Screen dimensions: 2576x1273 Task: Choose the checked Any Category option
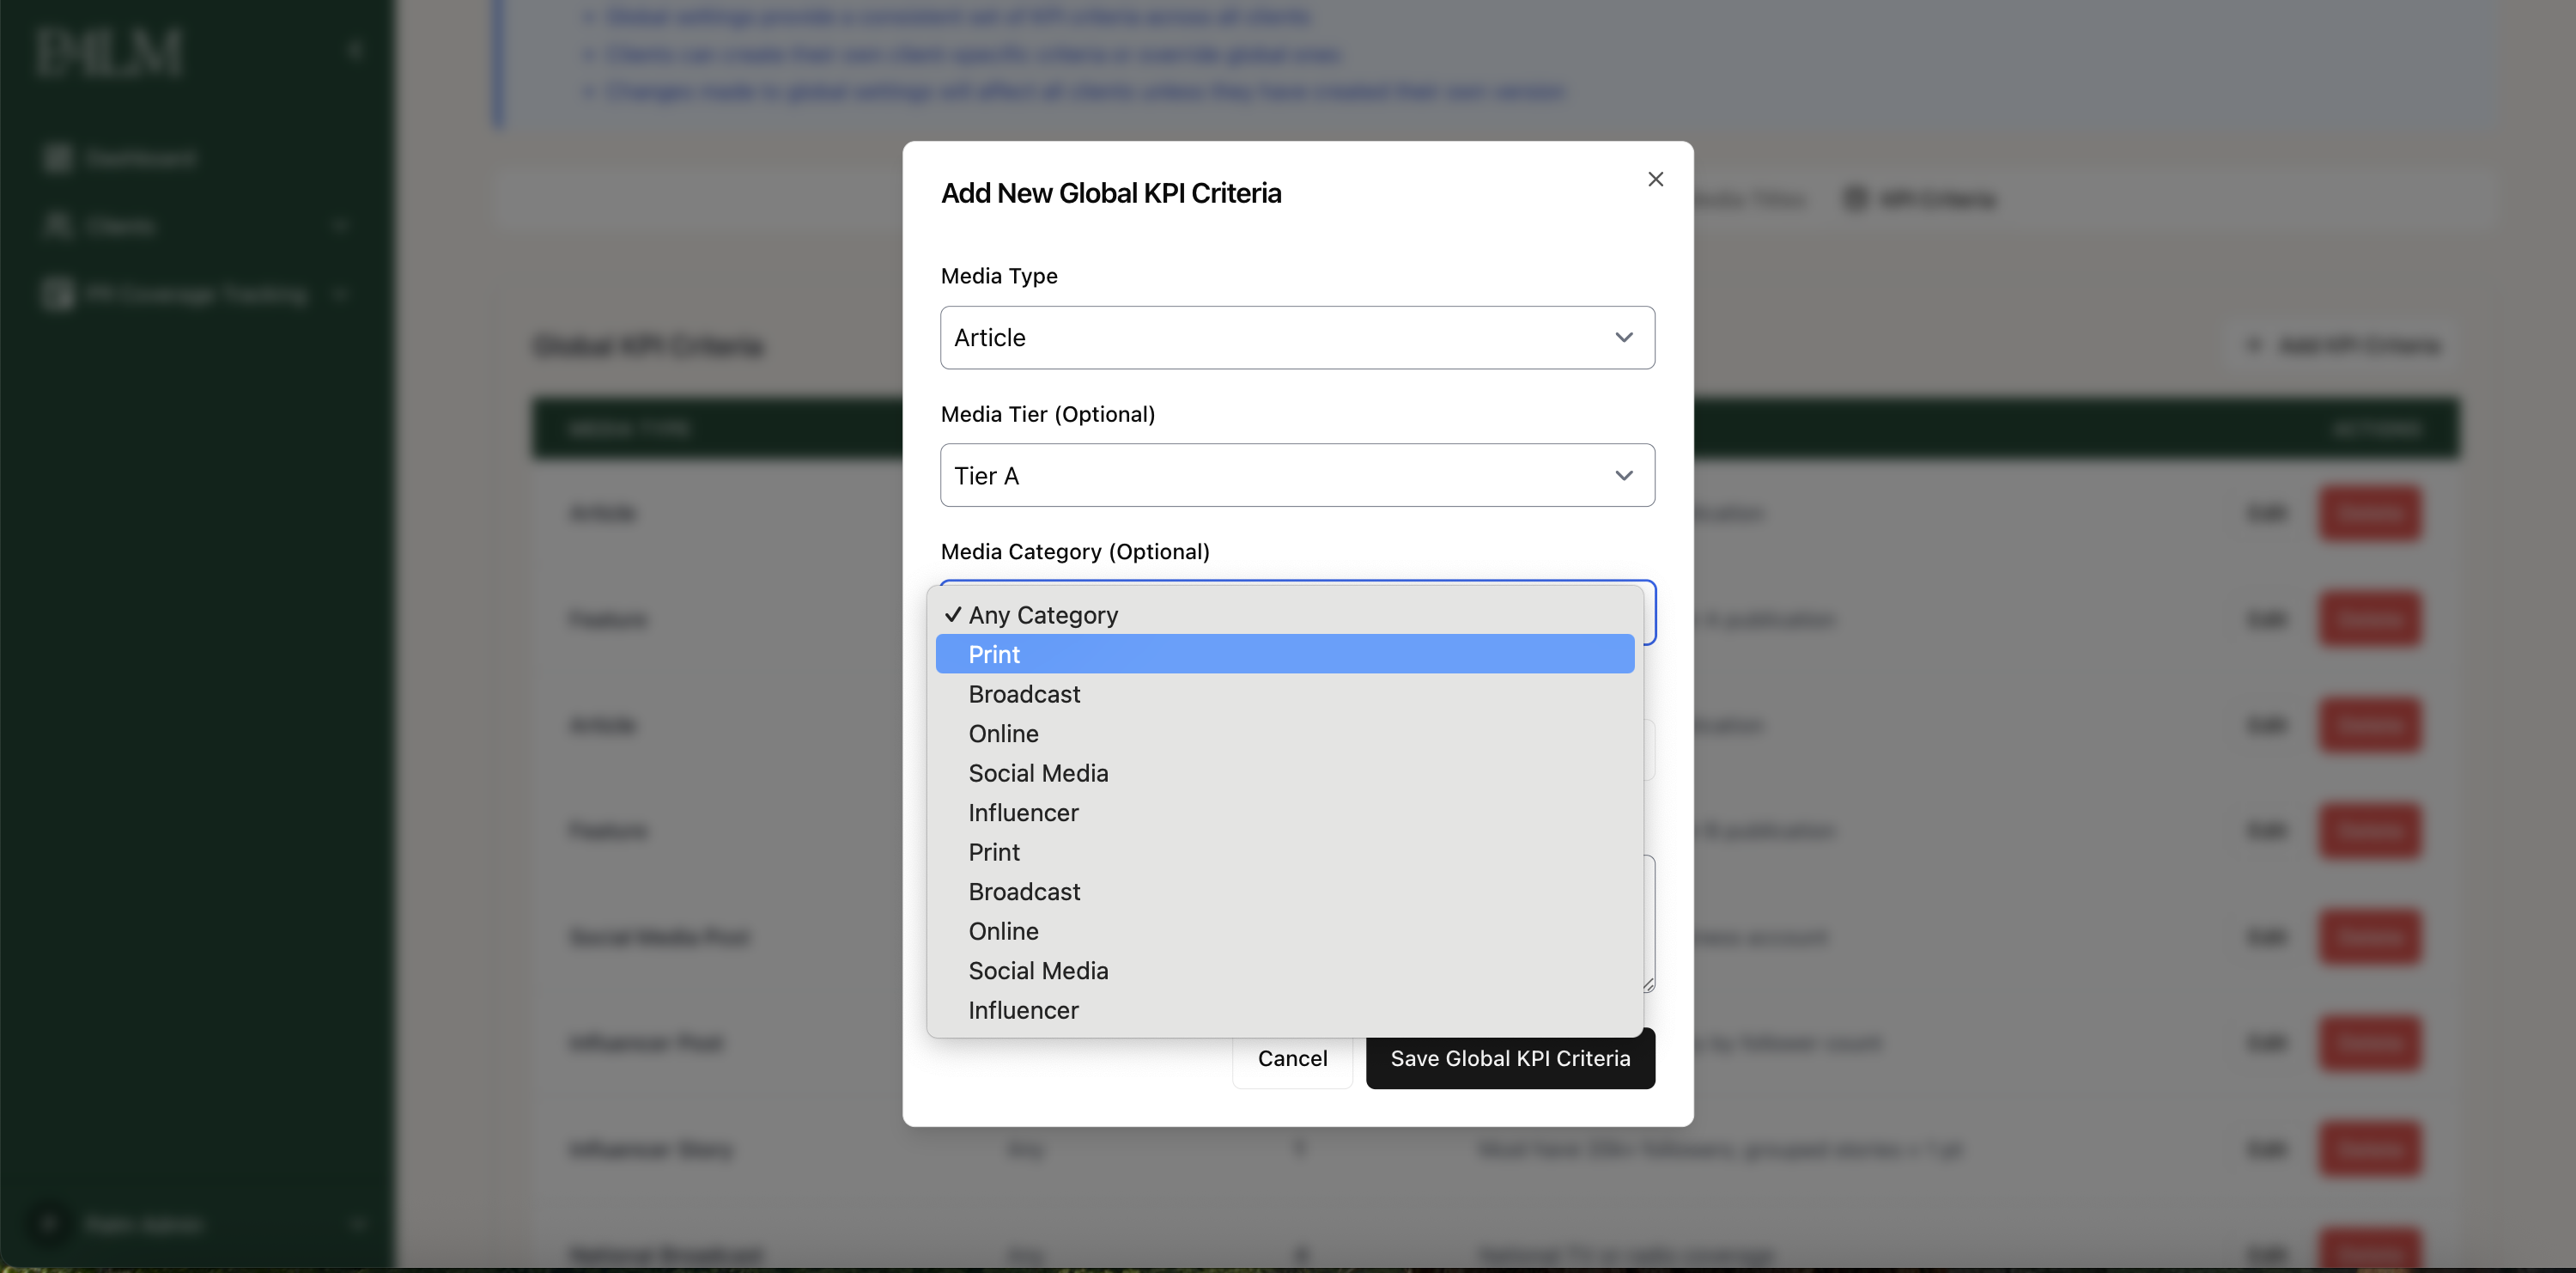point(1285,615)
